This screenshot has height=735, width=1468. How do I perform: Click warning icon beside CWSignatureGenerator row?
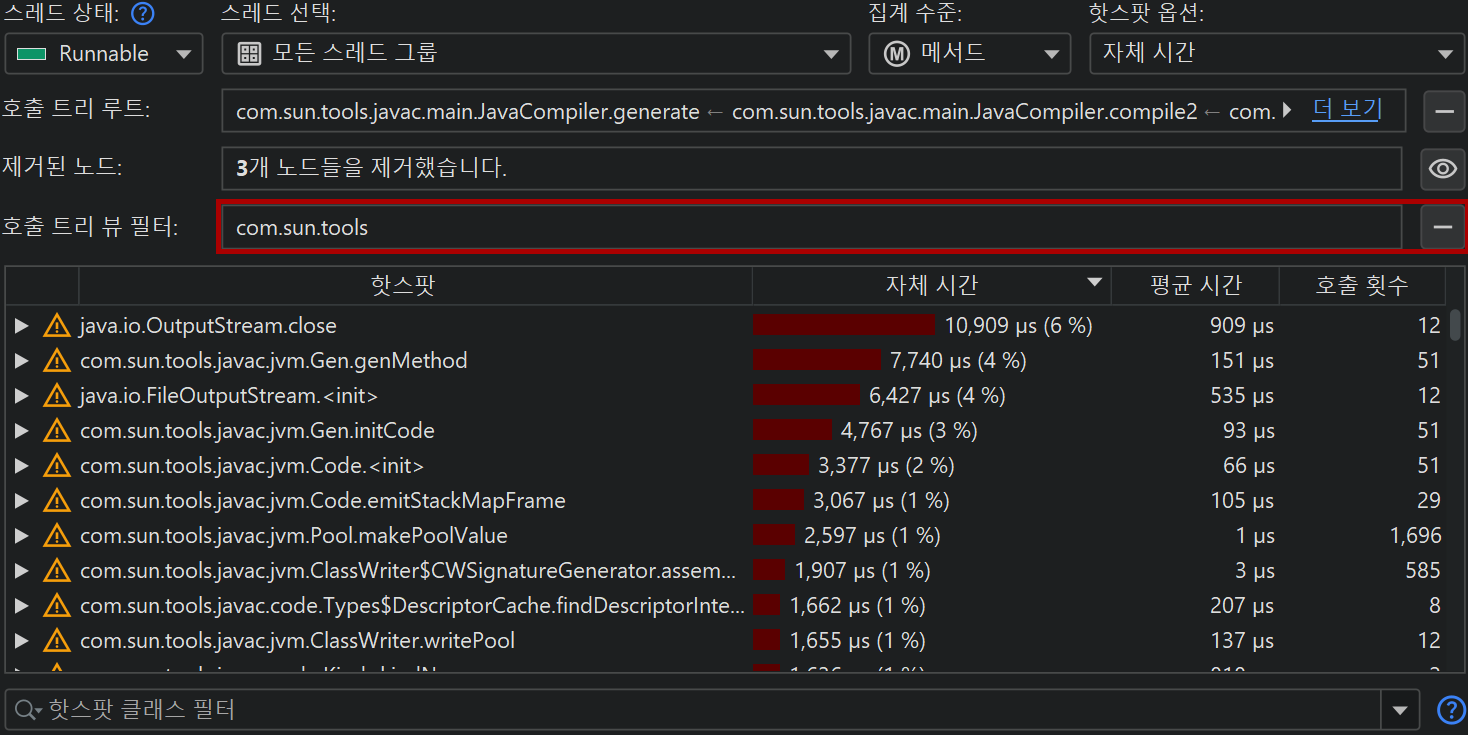coord(57,570)
